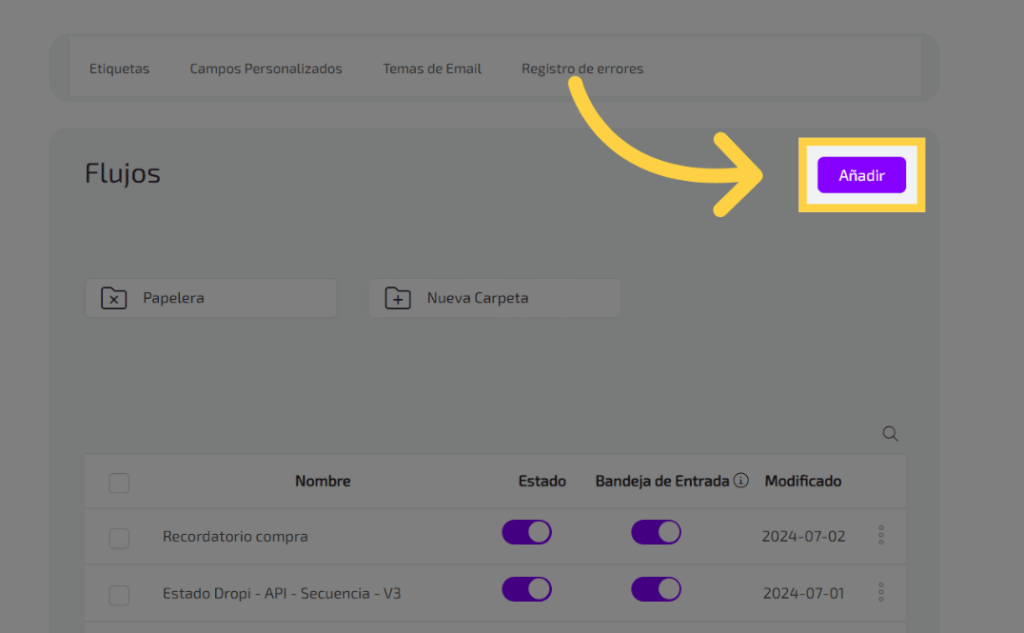Open the Recordatorio compra flow

tap(235, 537)
